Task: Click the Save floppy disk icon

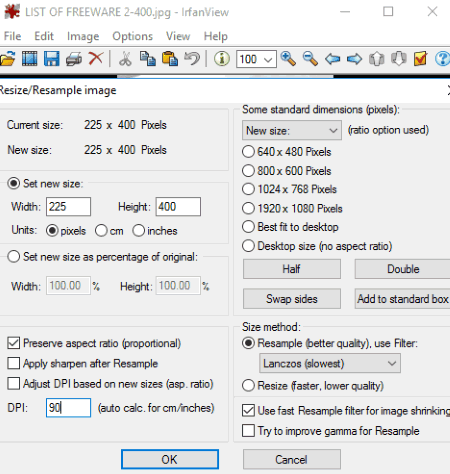Action: click(52, 59)
